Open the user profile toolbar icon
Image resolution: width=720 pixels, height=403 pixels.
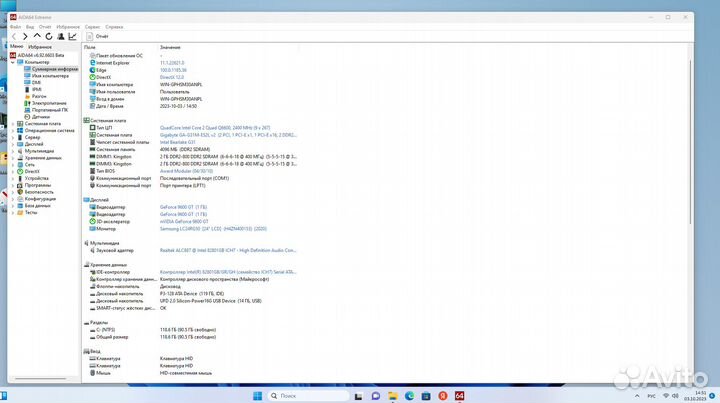(x=60, y=36)
